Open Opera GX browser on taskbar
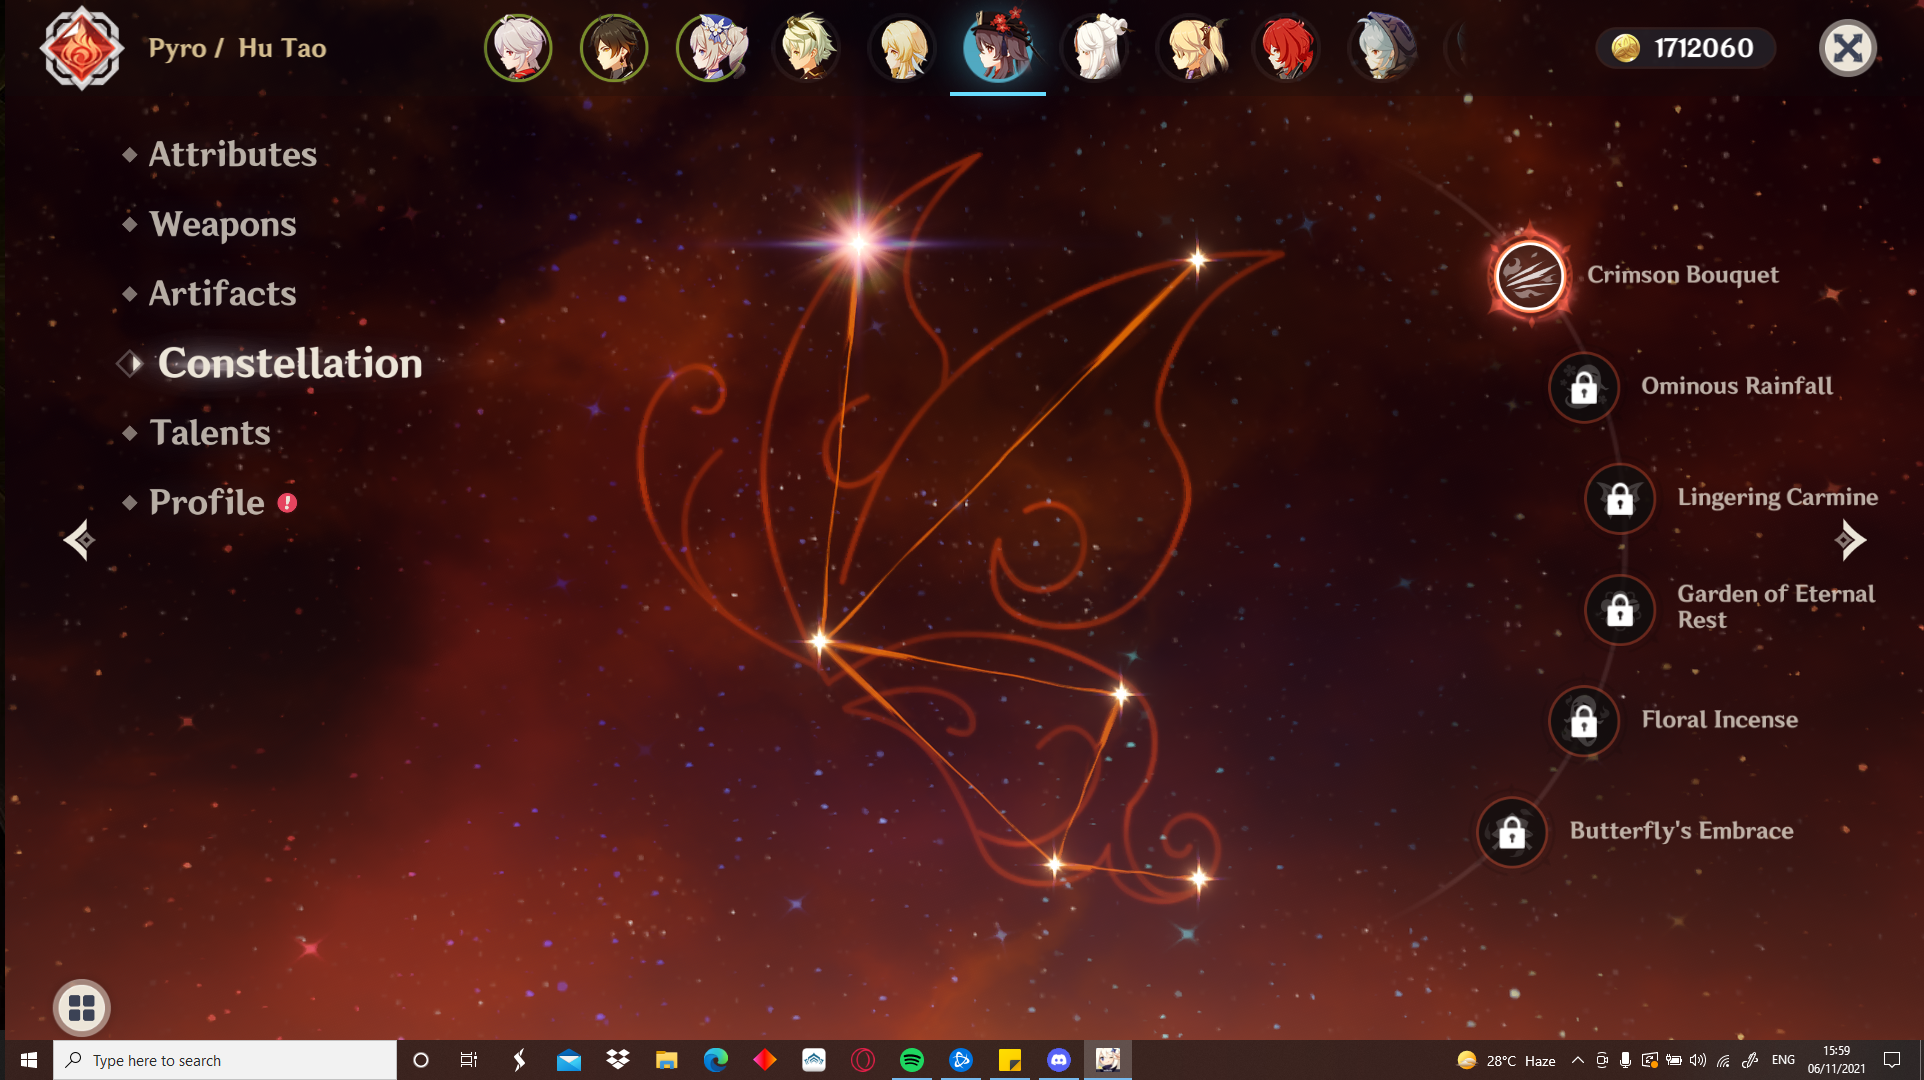Image resolution: width=1924 pixels, height=1080 pixels. 862,1060
